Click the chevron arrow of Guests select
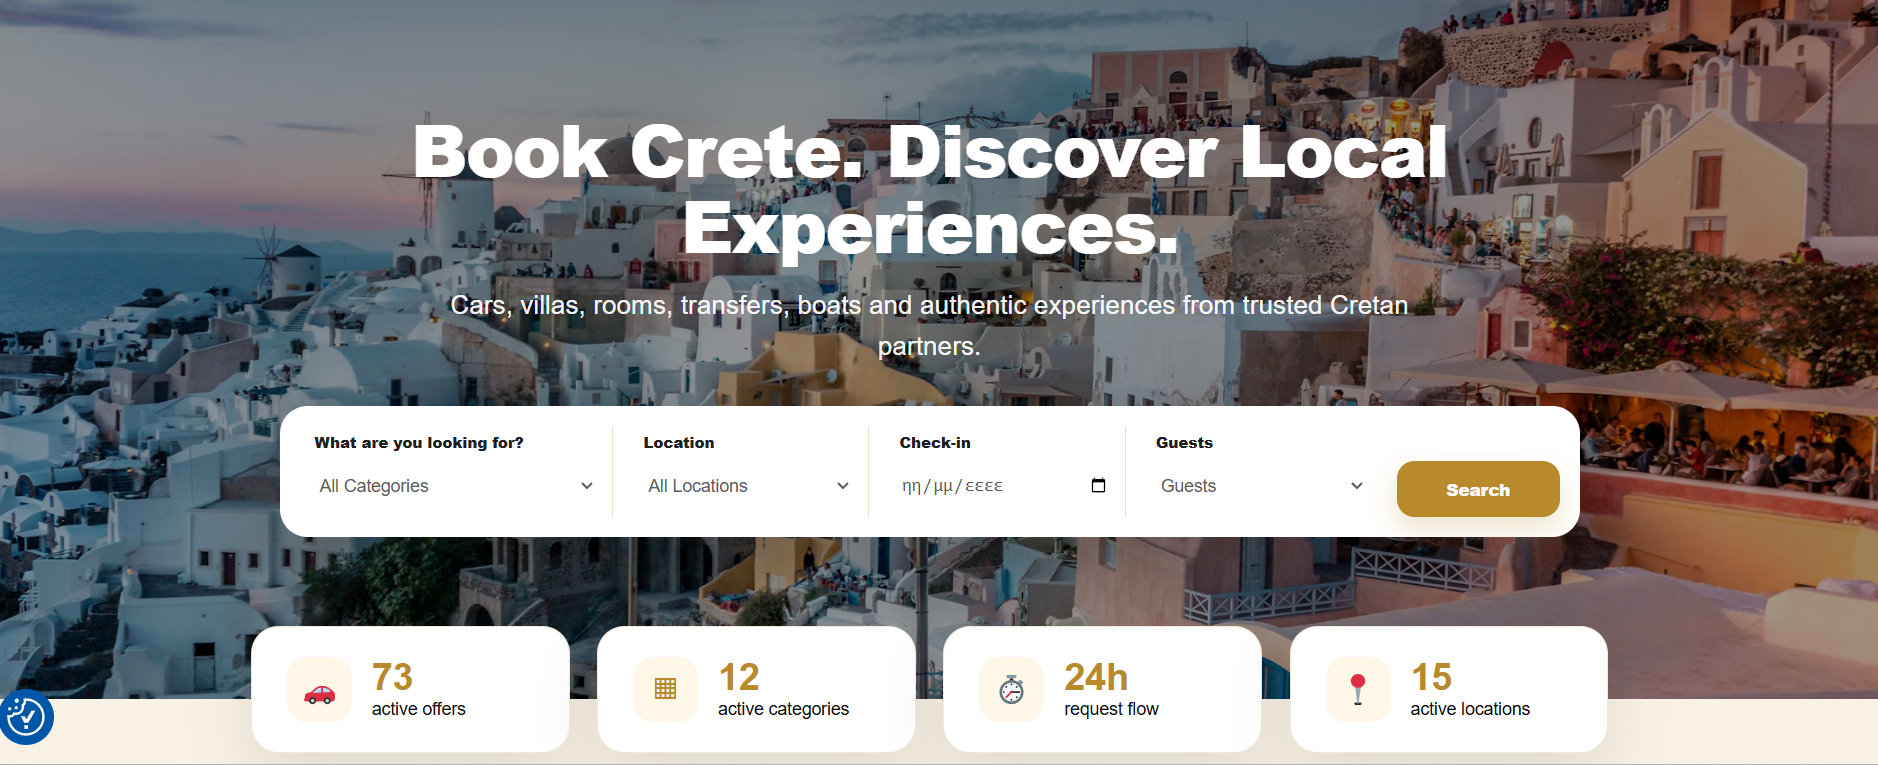 1357,486
